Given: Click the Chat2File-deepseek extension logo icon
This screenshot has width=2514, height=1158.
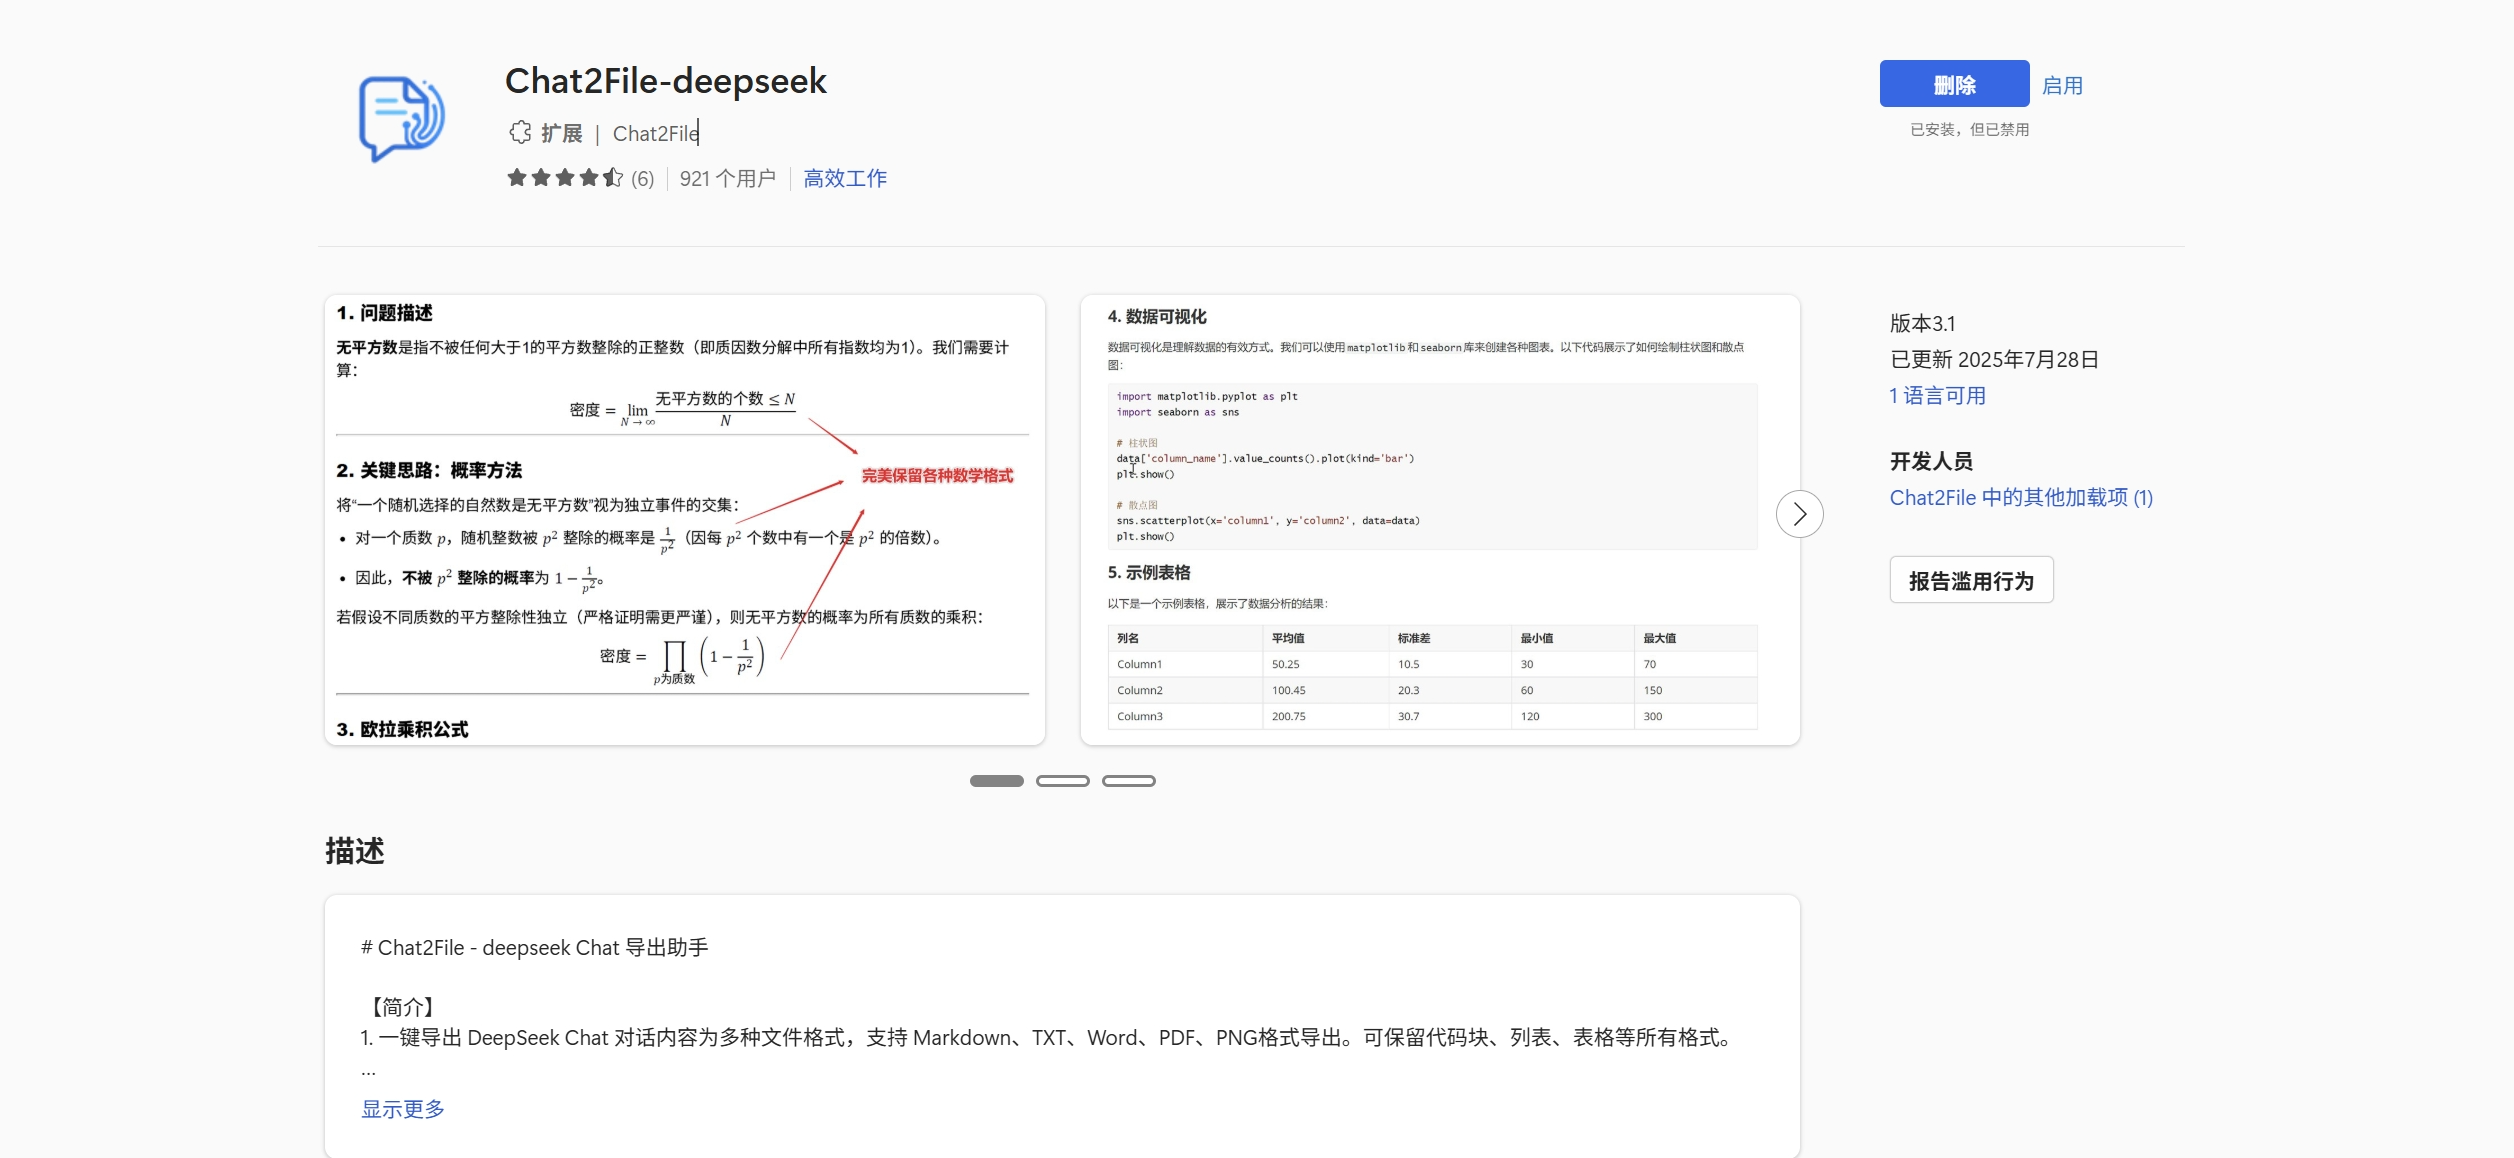Looking at the screenshot, I should (x=401, y=118).
